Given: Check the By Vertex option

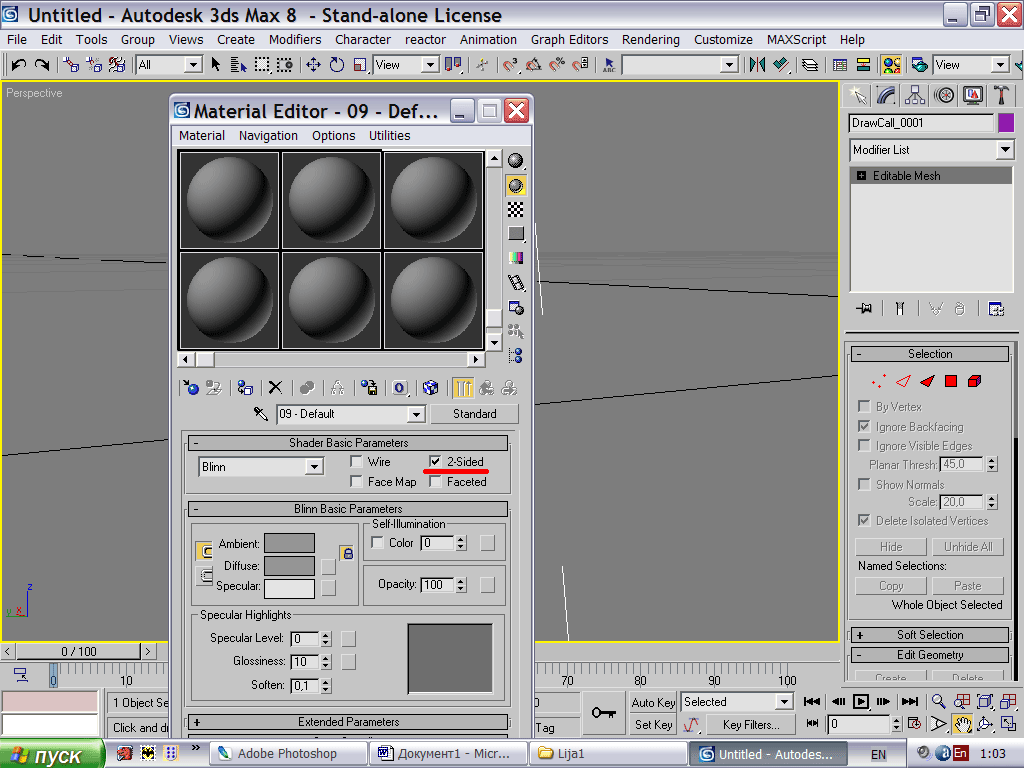Looking at the screenshot, I should click(864, 406).
